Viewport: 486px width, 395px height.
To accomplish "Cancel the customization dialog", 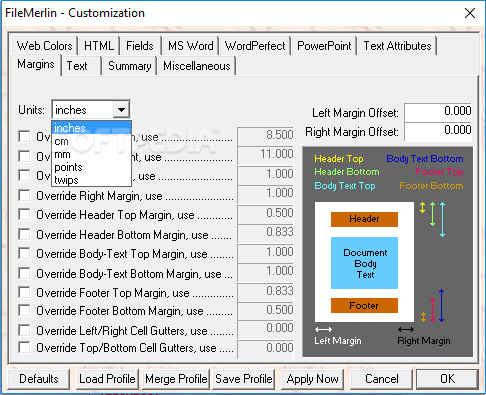I will tap(382, 379).
